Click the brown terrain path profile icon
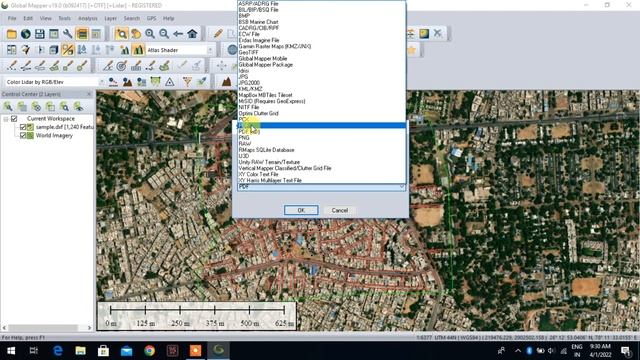This screenshot has width=640, height=360. 227,82
